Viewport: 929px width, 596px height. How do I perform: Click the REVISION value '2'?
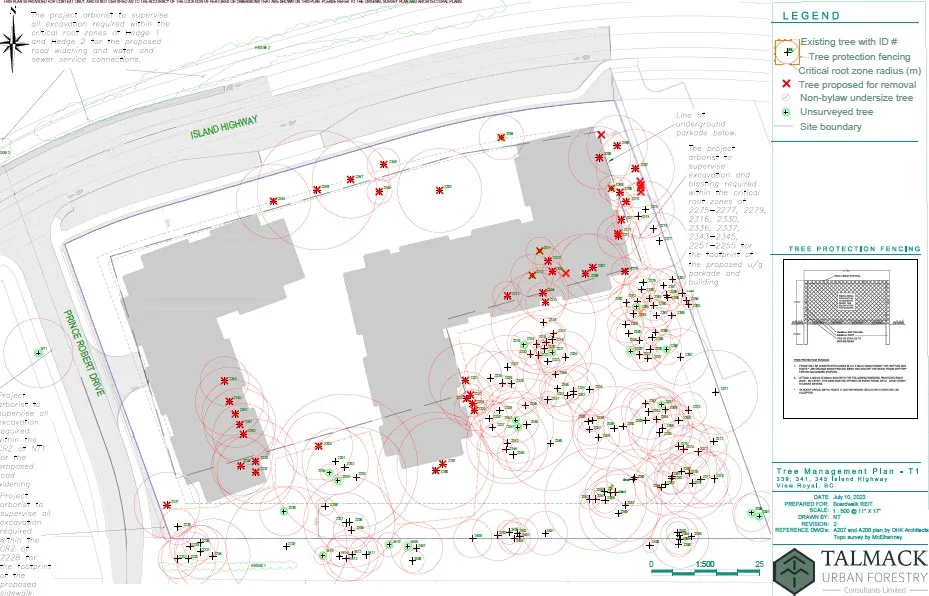tap(835, 524)
